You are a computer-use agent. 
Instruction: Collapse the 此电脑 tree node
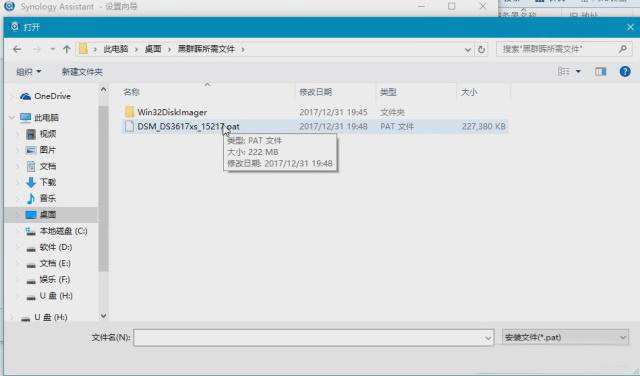point(11,118)
